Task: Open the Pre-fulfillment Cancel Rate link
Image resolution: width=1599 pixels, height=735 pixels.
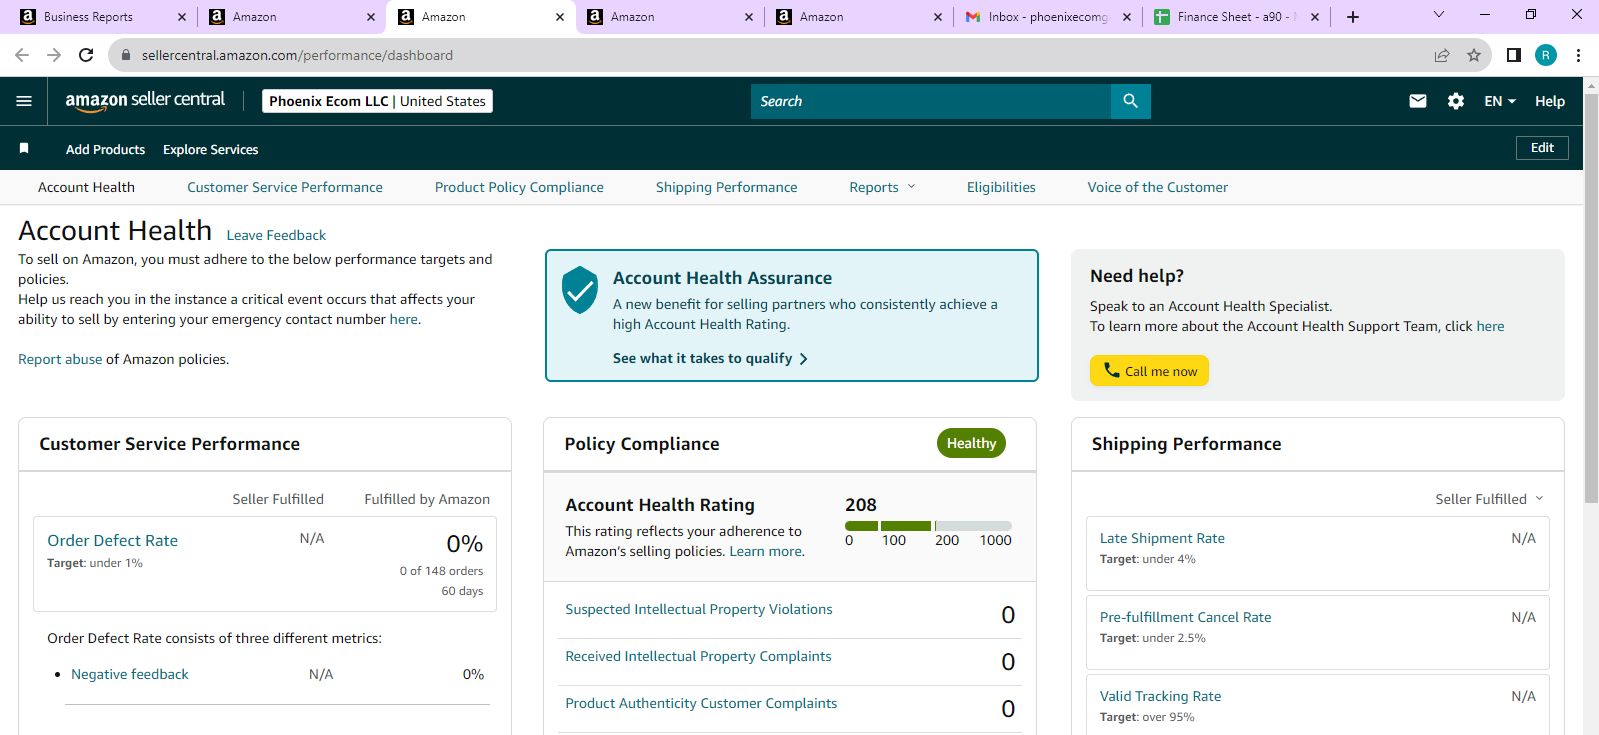Action: pyautogui.click(x=1185, y=617)
